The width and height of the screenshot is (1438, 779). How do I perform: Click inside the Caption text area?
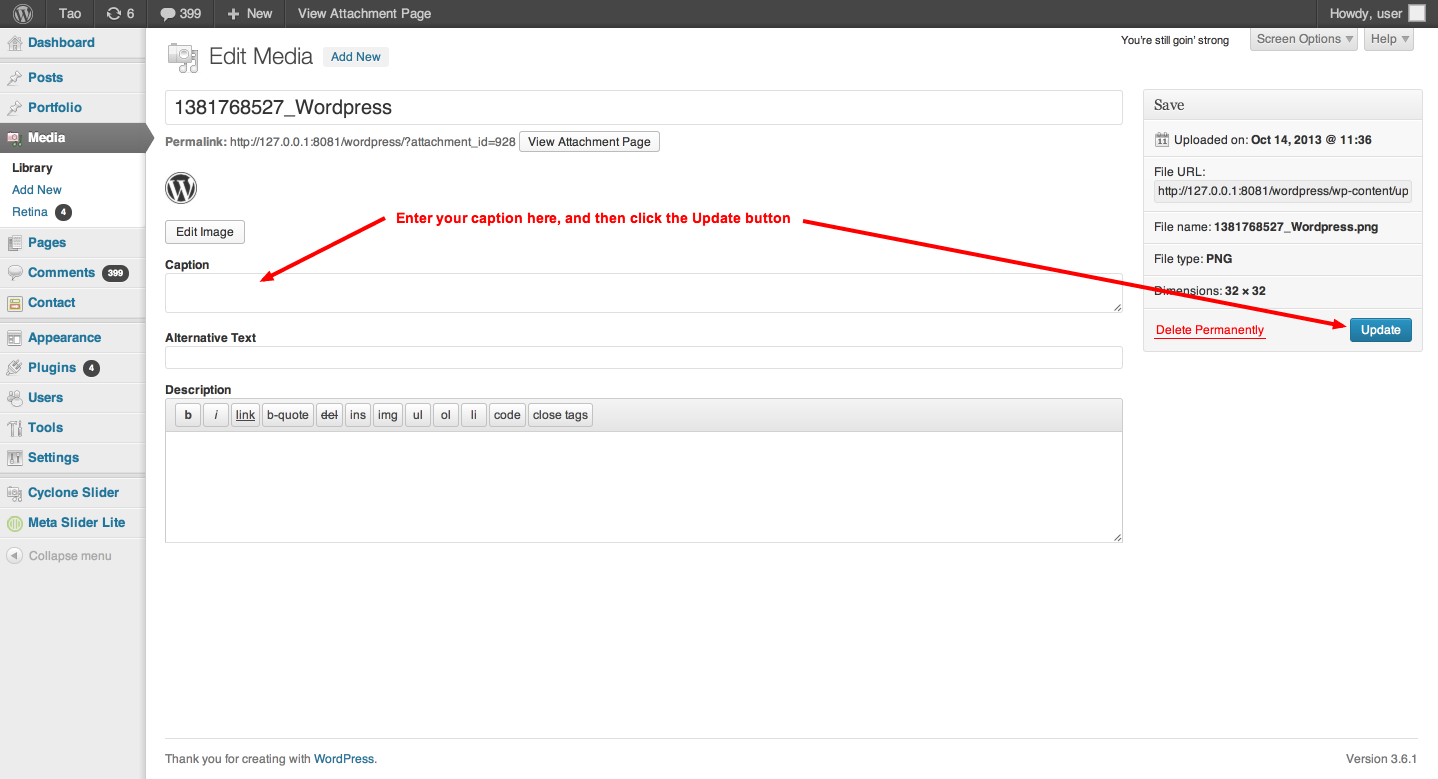click(643, 293)
